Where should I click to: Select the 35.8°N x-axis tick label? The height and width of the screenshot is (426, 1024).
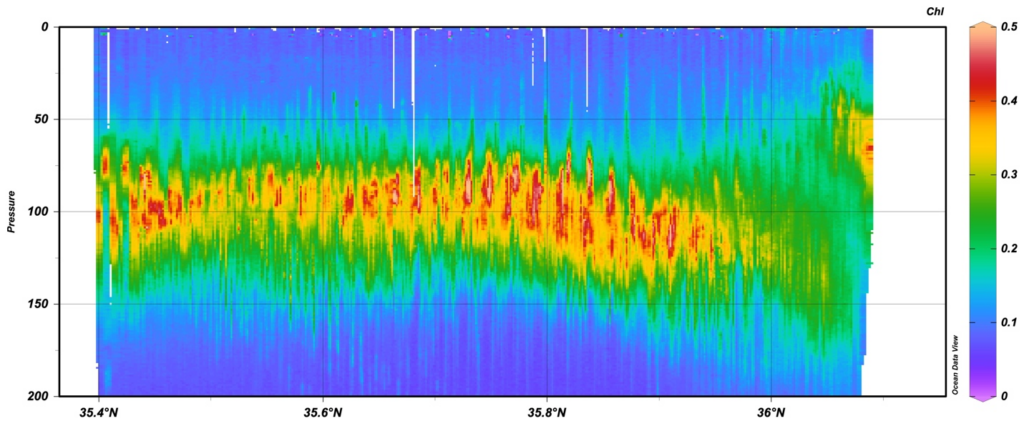[x=547, y=412]
